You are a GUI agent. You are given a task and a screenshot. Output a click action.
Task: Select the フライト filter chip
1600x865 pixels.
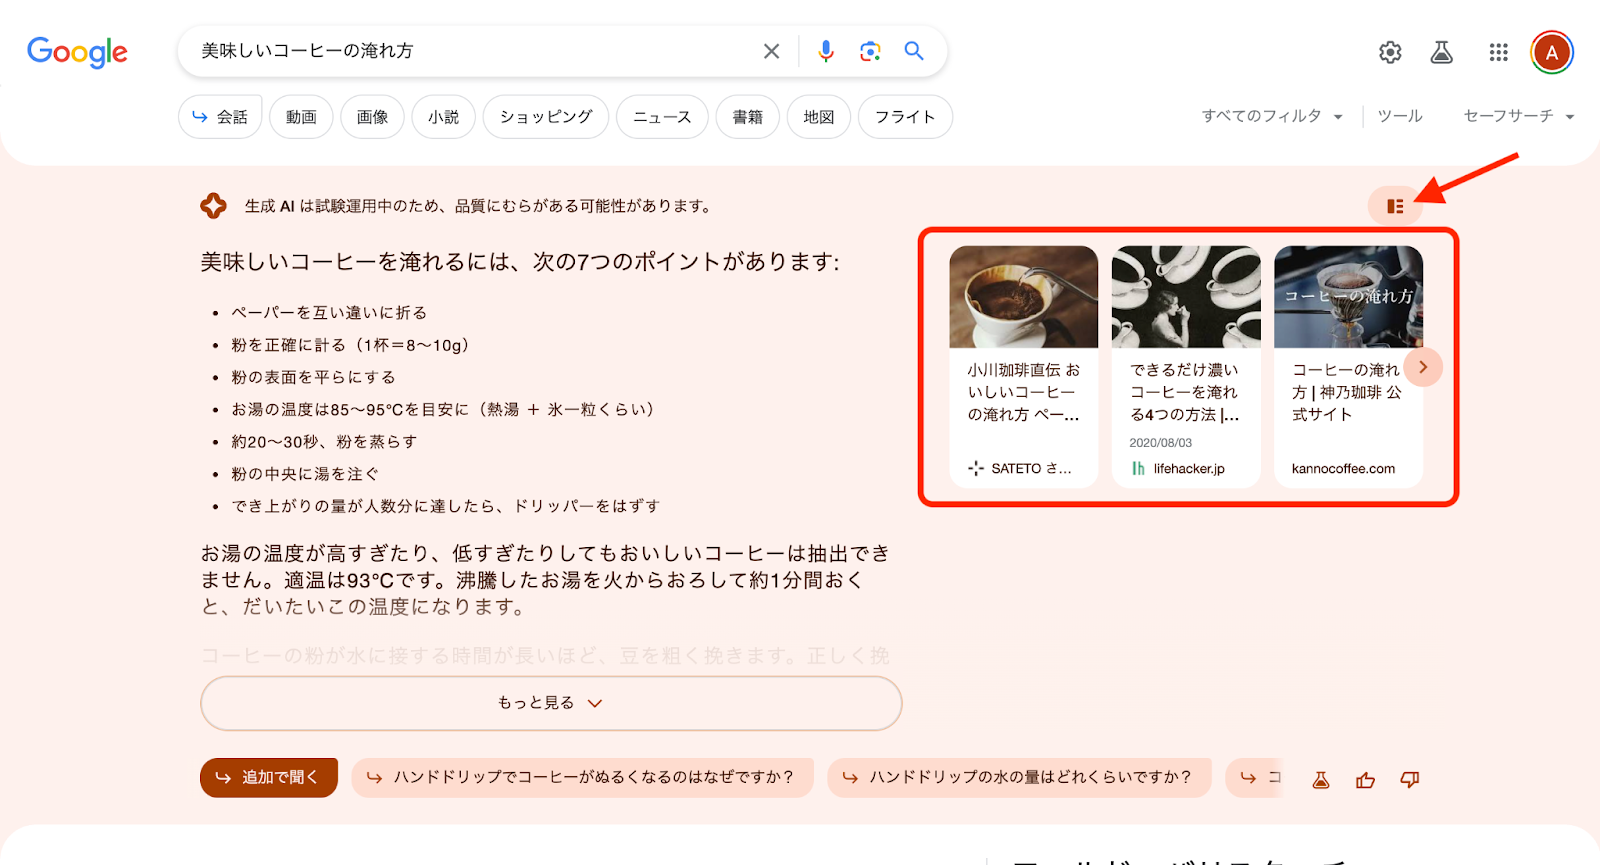point(905,117)
